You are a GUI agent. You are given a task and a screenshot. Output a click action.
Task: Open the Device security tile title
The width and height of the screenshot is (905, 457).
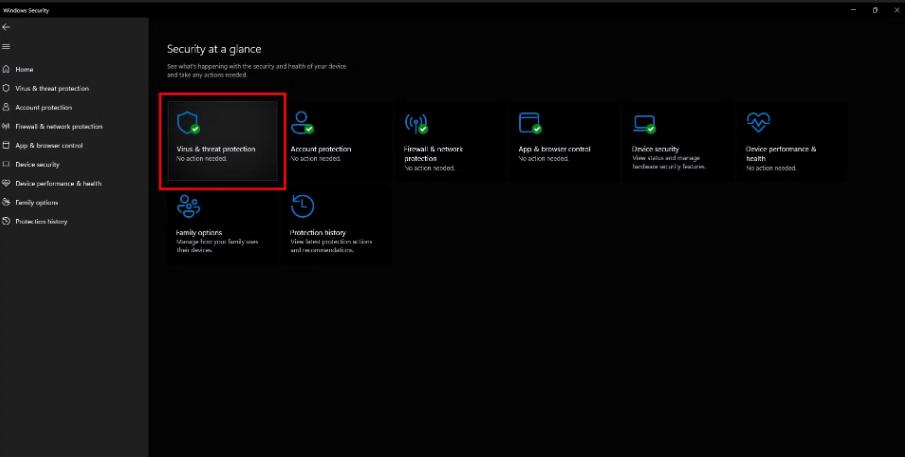[656, 149]
